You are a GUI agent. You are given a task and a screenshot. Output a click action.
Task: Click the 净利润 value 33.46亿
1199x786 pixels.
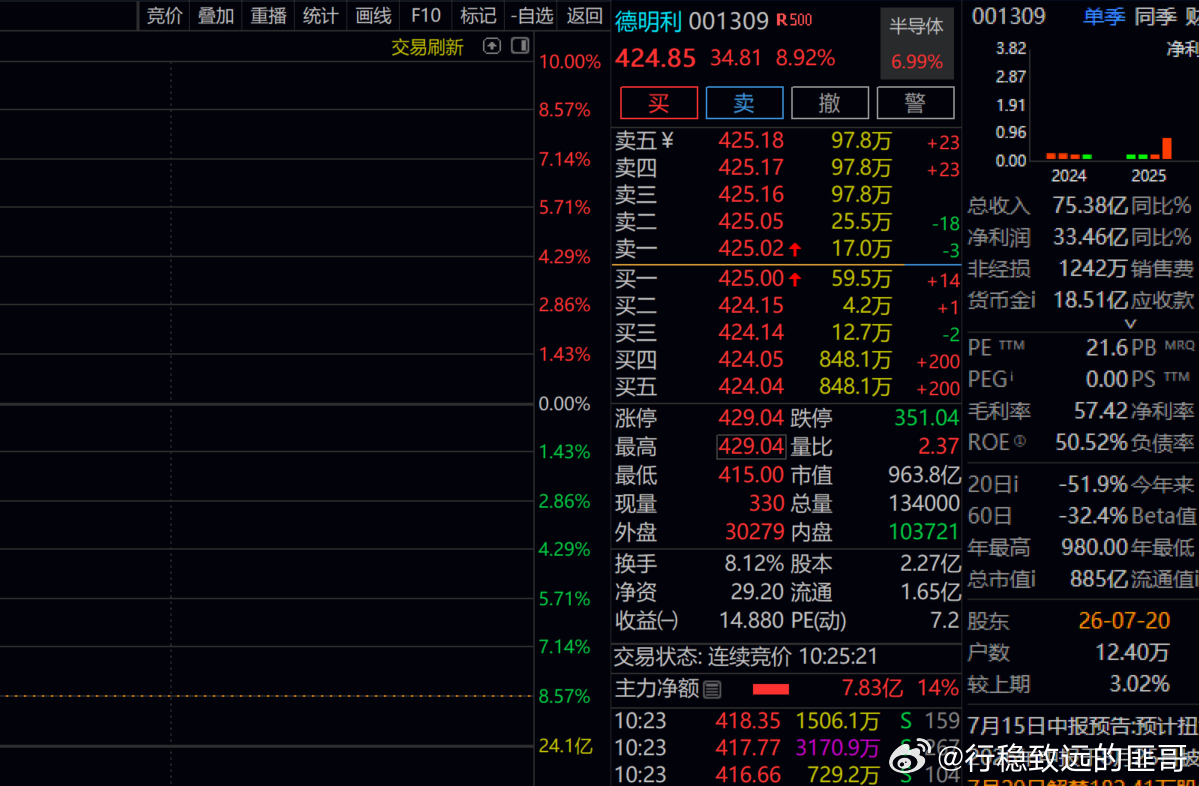1090,237
